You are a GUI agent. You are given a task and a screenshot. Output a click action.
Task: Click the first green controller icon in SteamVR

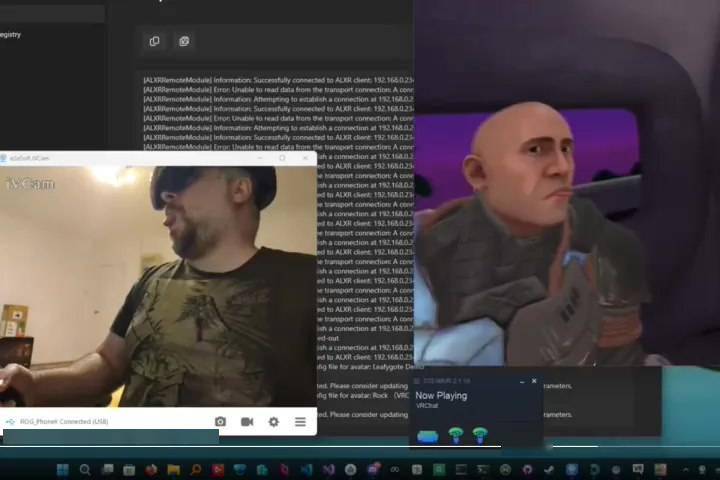tap(456, 435)
